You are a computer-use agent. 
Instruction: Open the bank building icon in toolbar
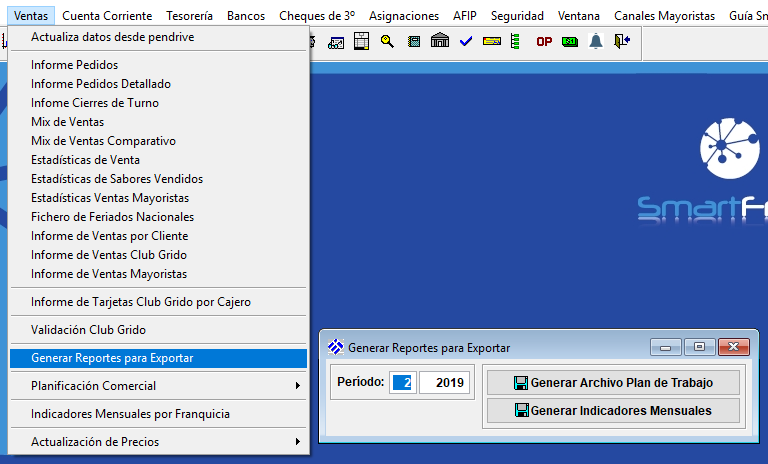439,41
